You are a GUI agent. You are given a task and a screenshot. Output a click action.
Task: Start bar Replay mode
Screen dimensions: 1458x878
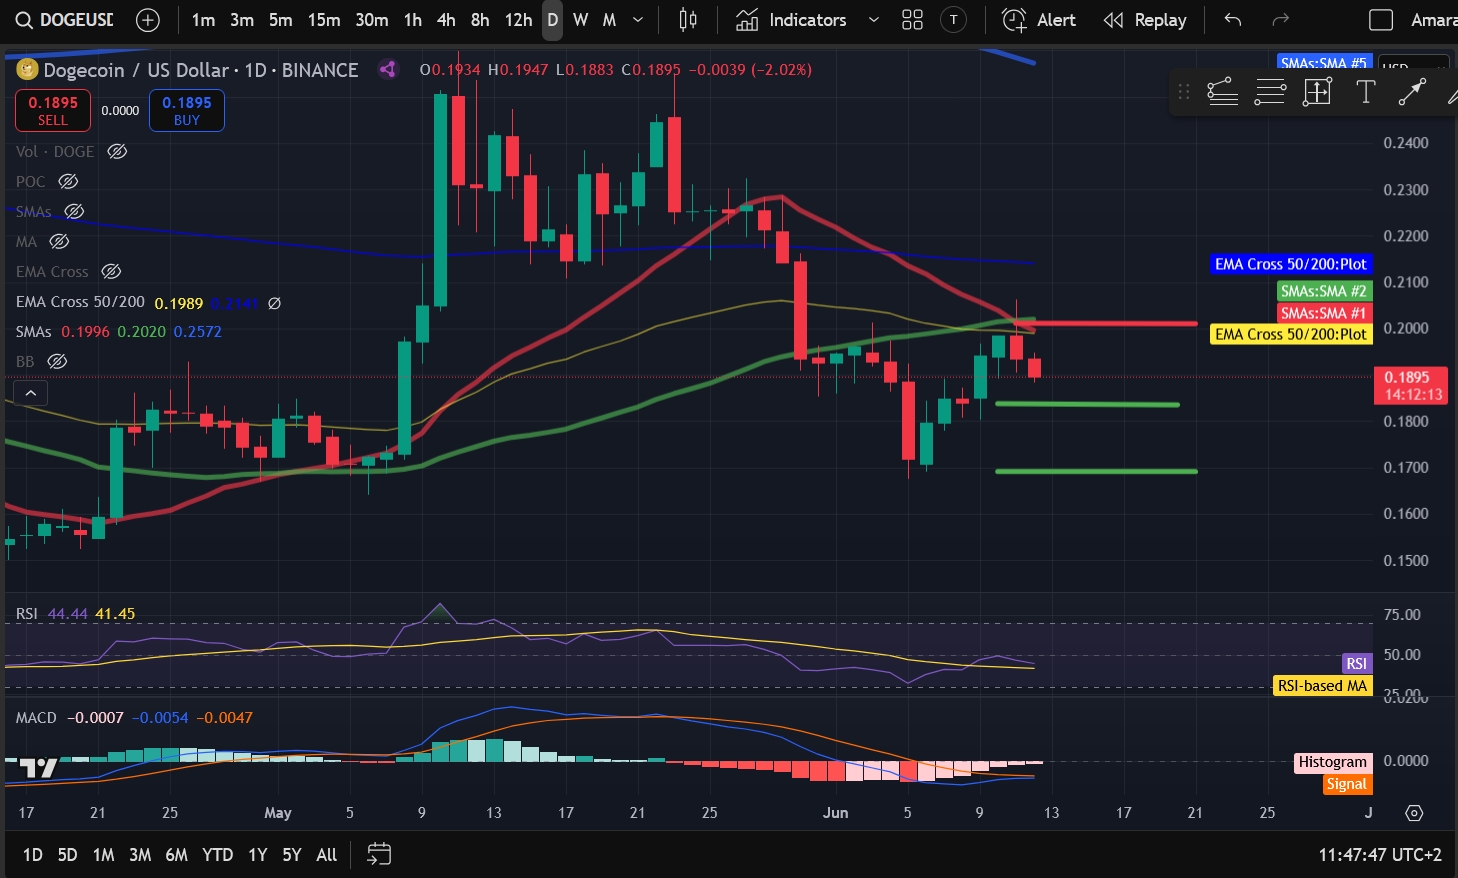pos(1144,20)
